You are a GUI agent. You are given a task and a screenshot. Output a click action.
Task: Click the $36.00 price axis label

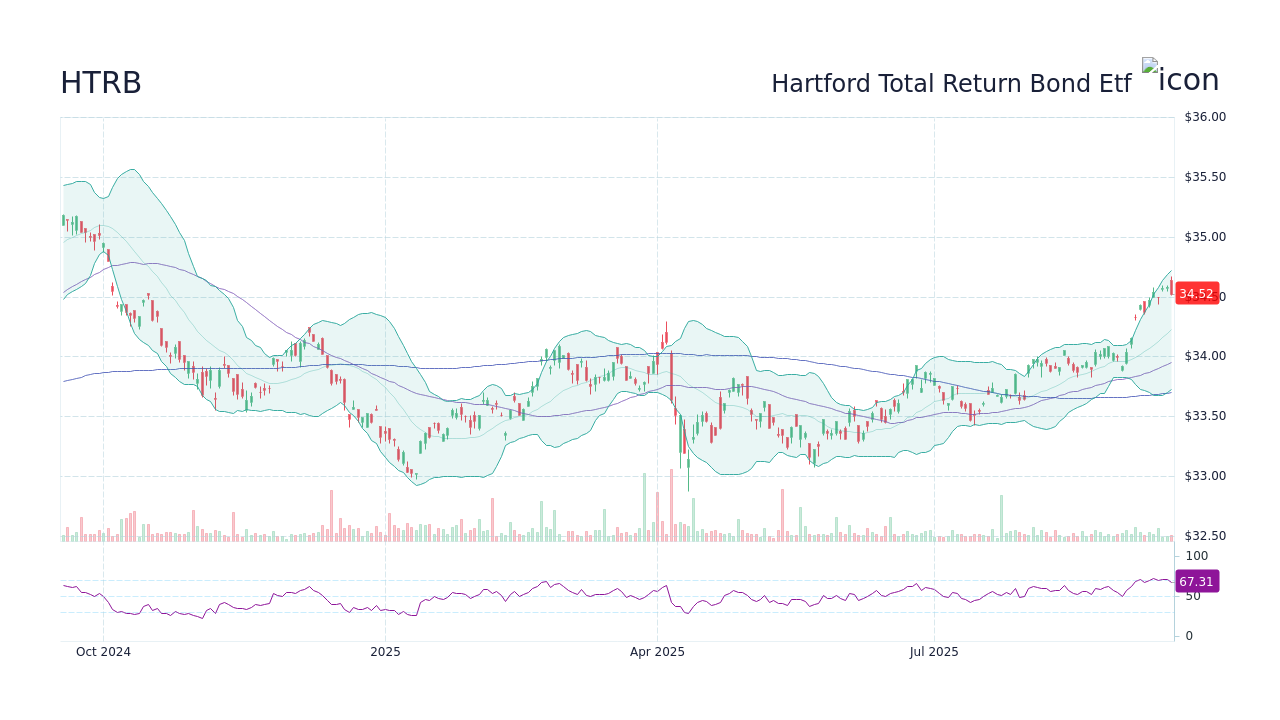coord(1203,116)
